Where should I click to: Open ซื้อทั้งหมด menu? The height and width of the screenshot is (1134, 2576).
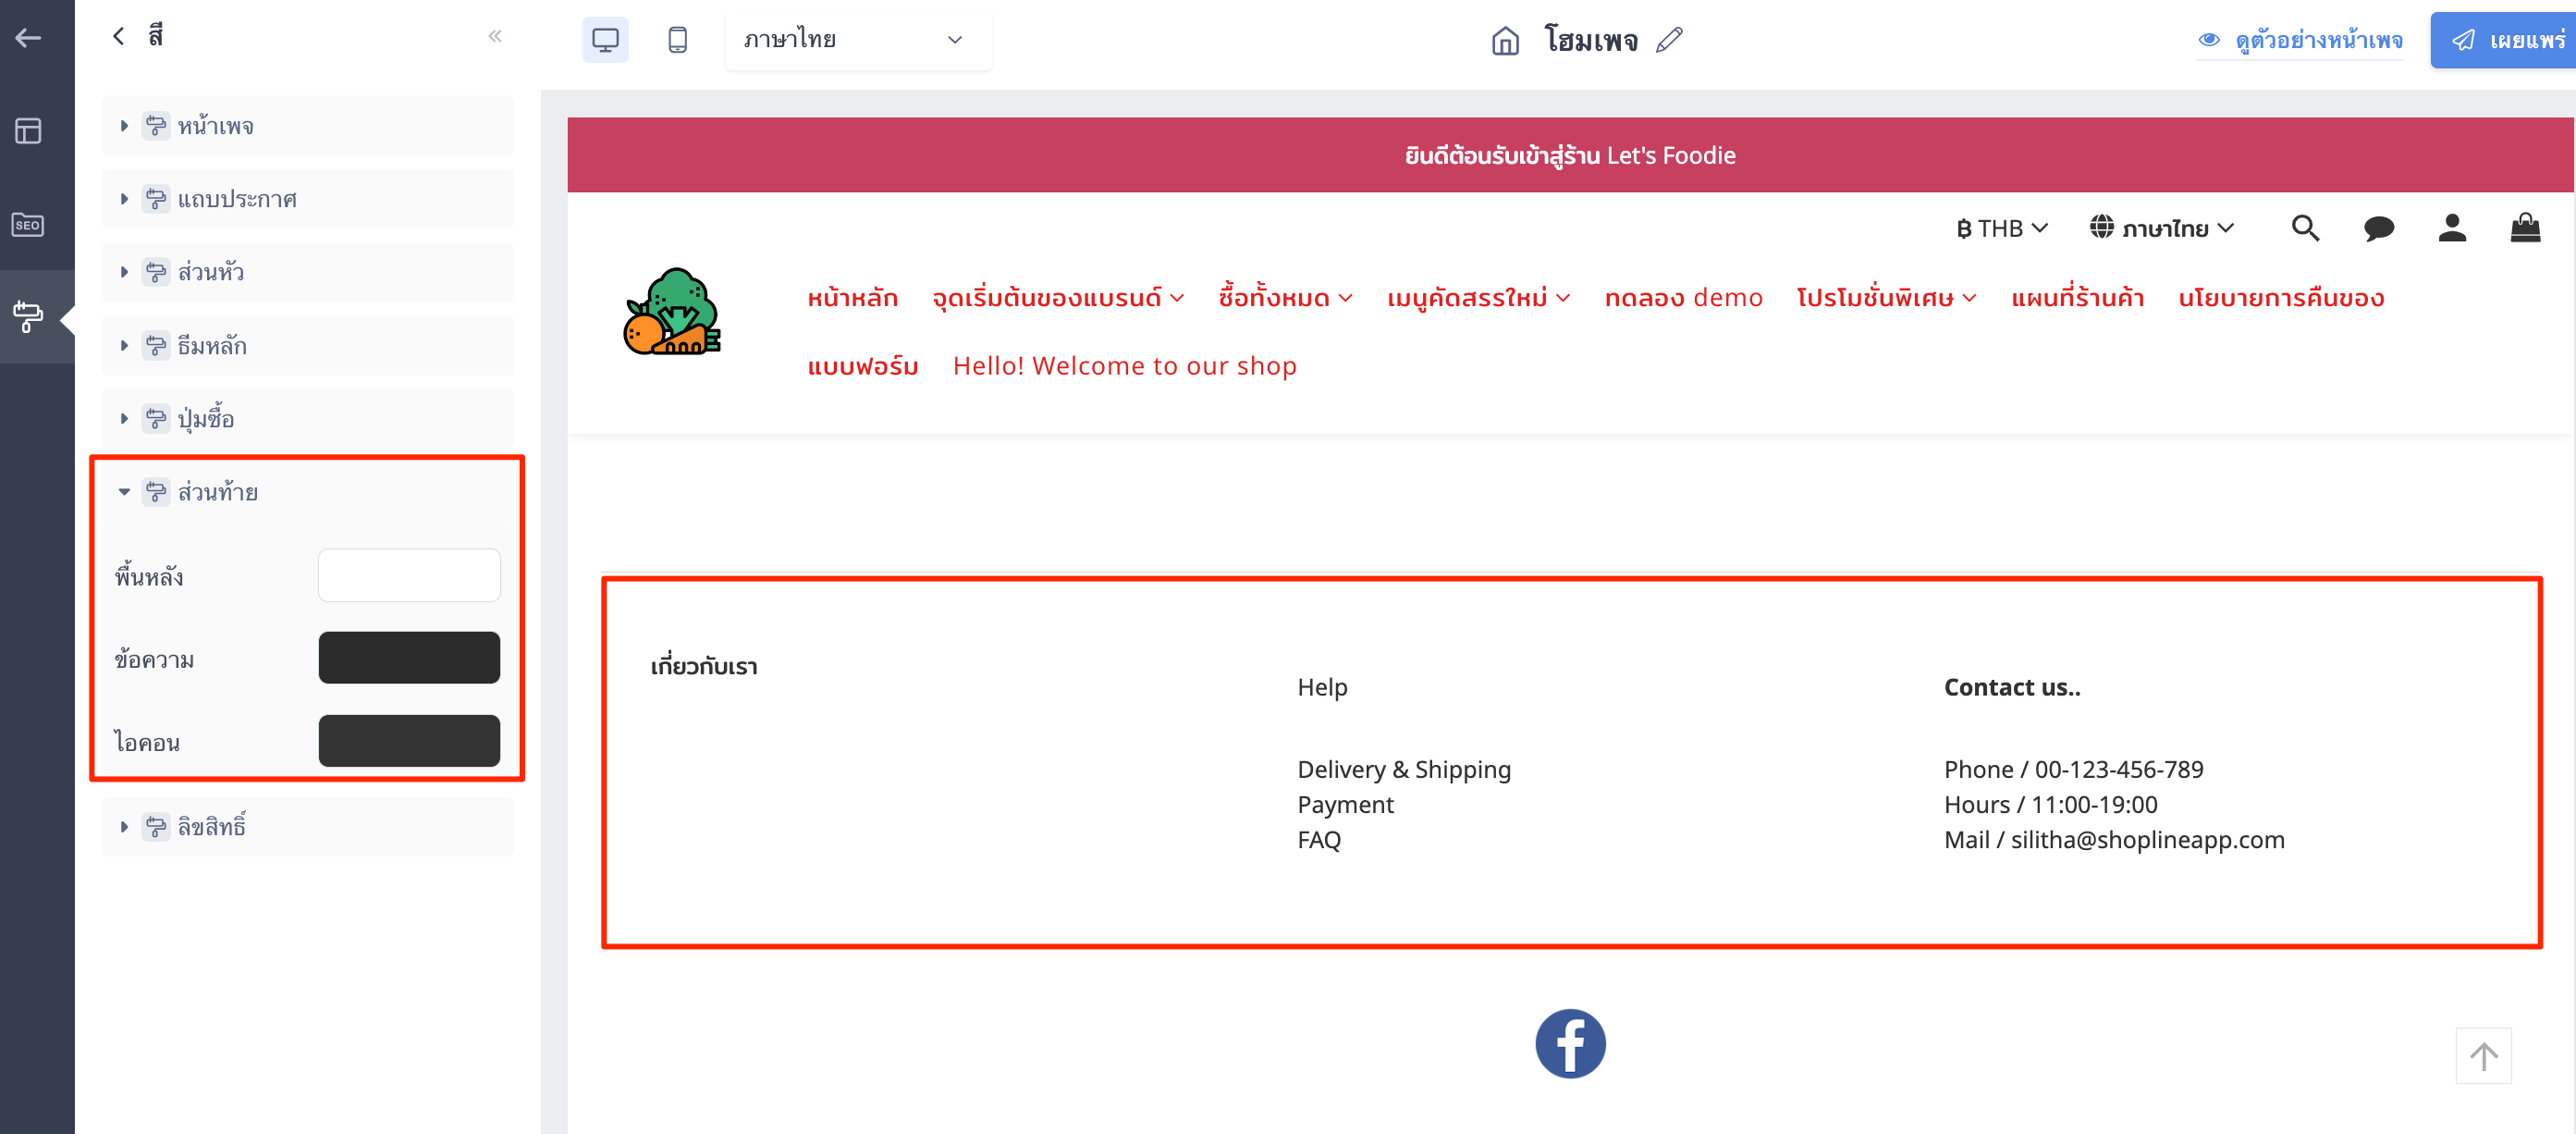click(x=1286, y=298)
